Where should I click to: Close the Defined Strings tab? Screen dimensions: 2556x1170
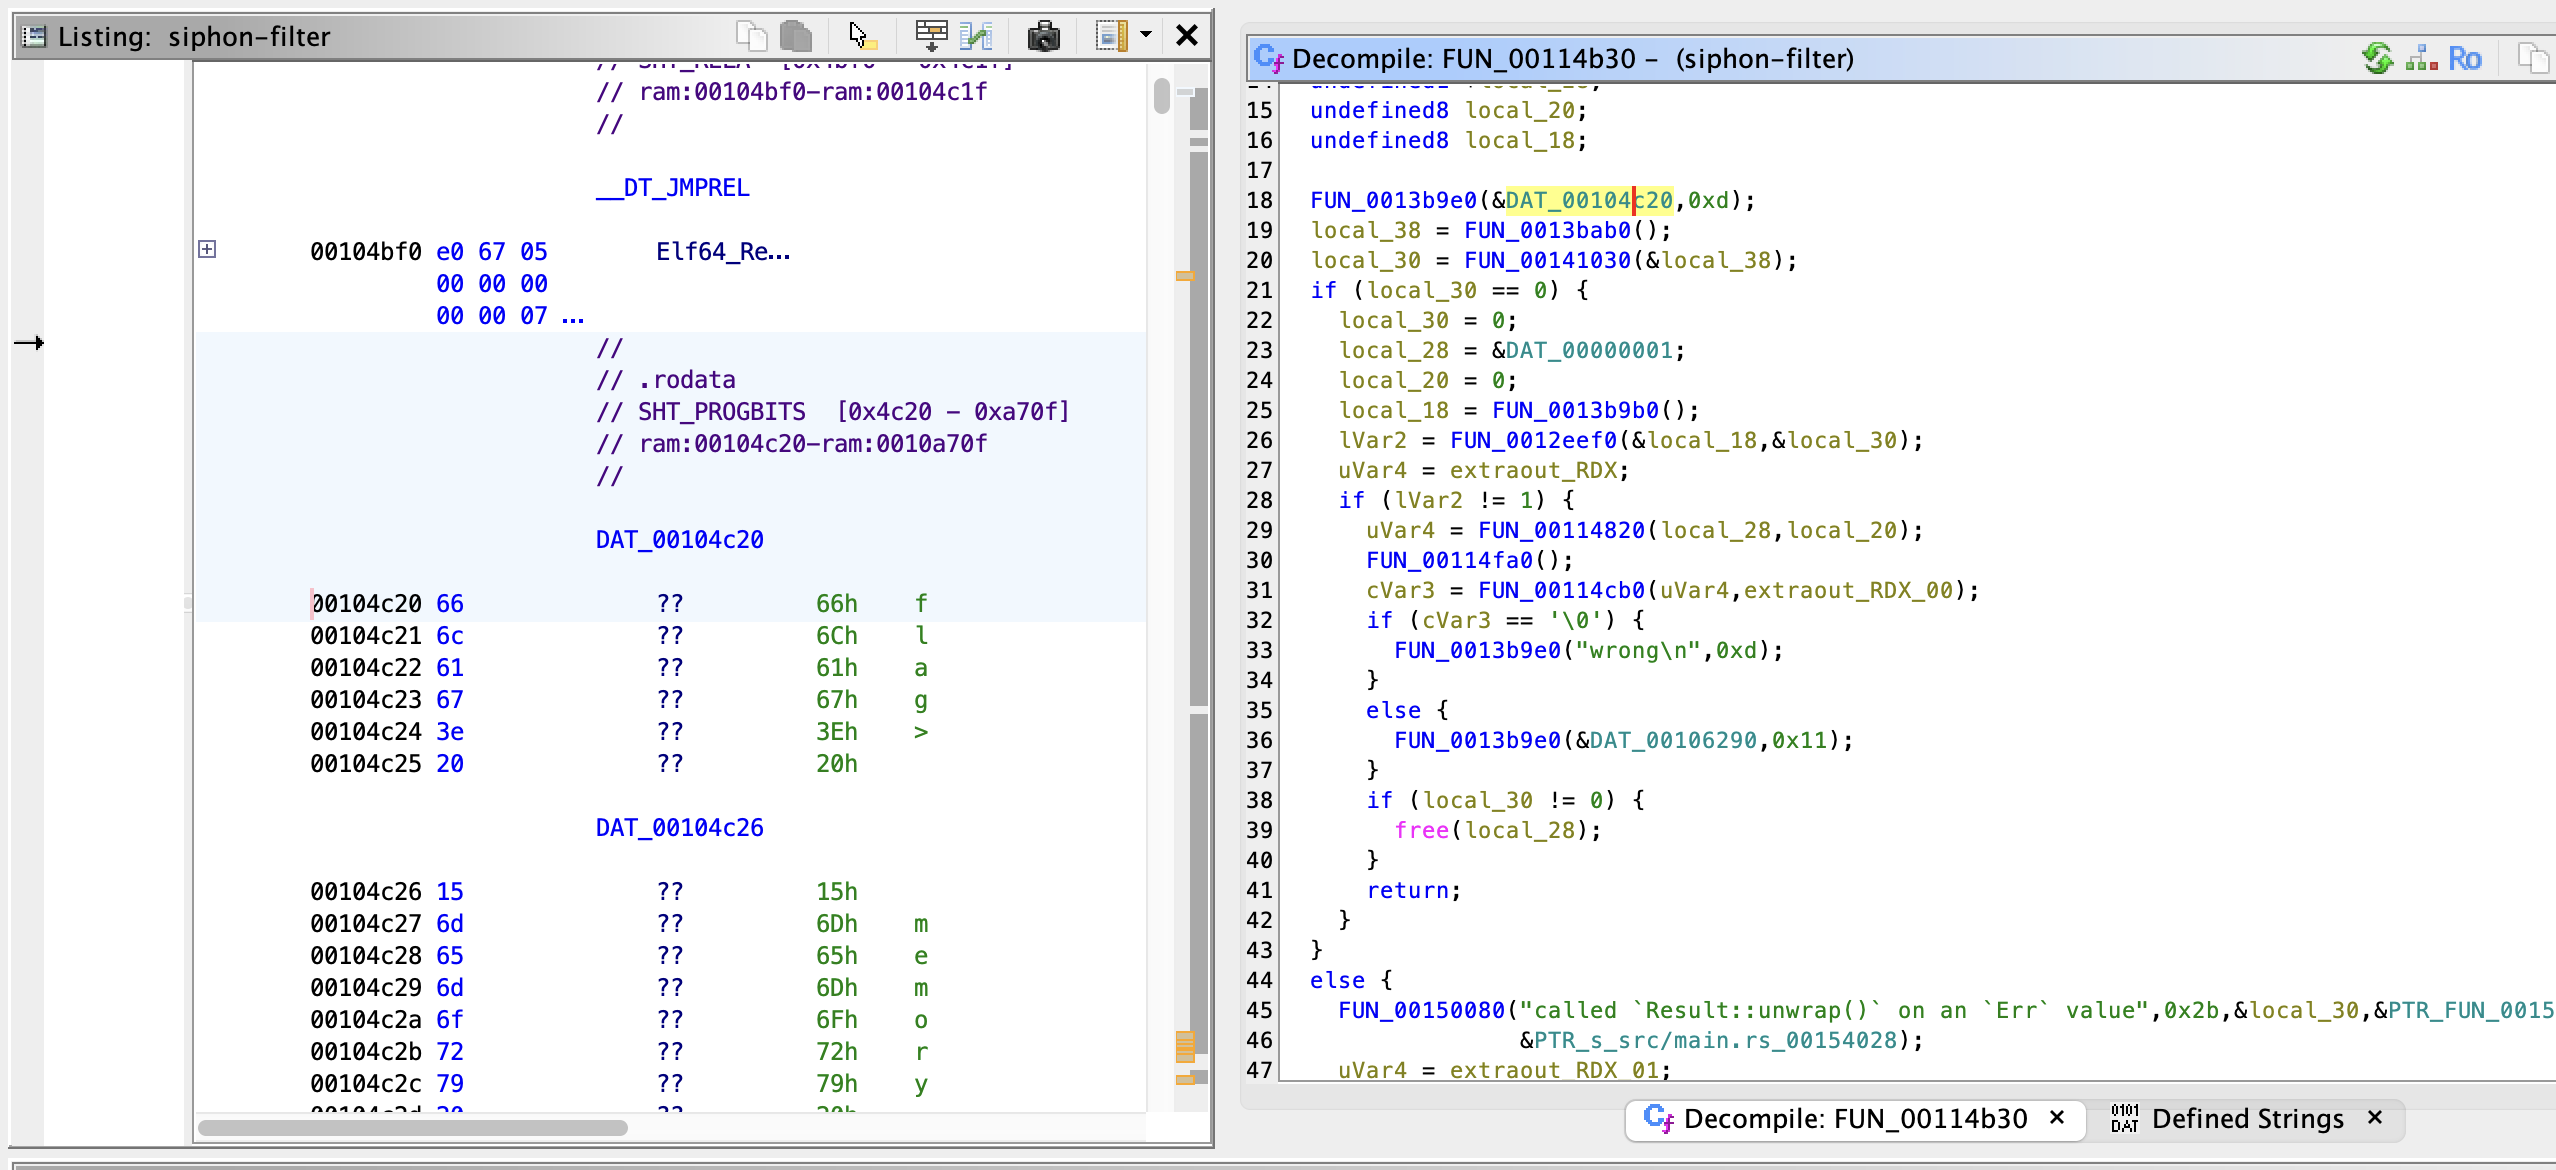click(2375, 1117)
